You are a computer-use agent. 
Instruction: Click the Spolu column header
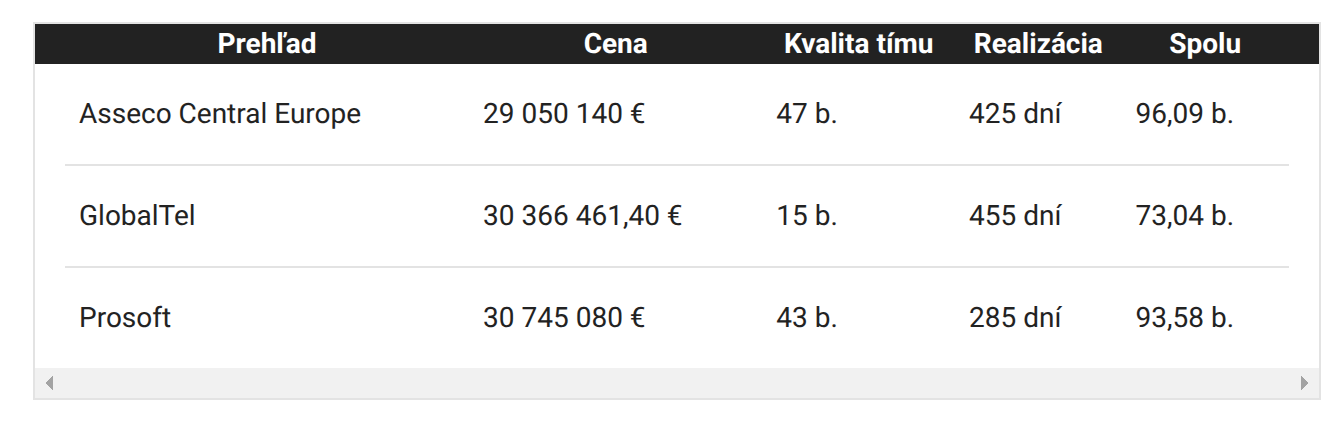[1204, 44]
